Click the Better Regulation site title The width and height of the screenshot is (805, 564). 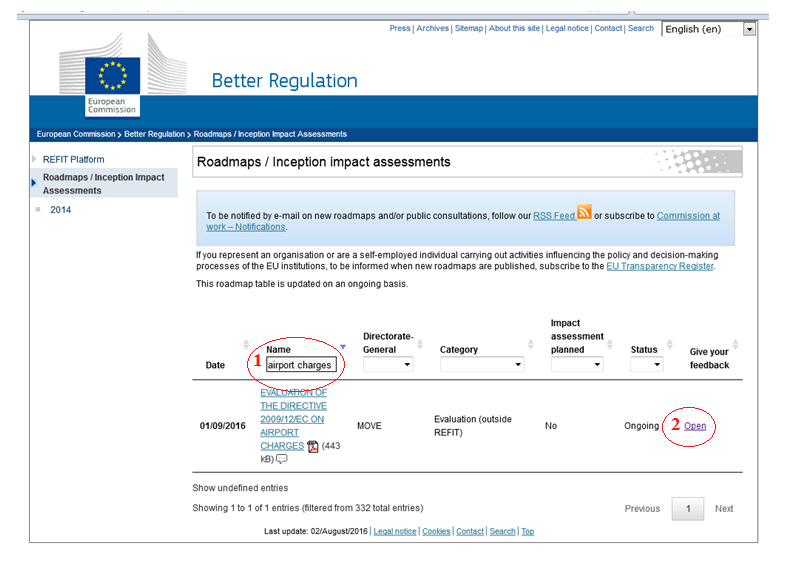284,81
